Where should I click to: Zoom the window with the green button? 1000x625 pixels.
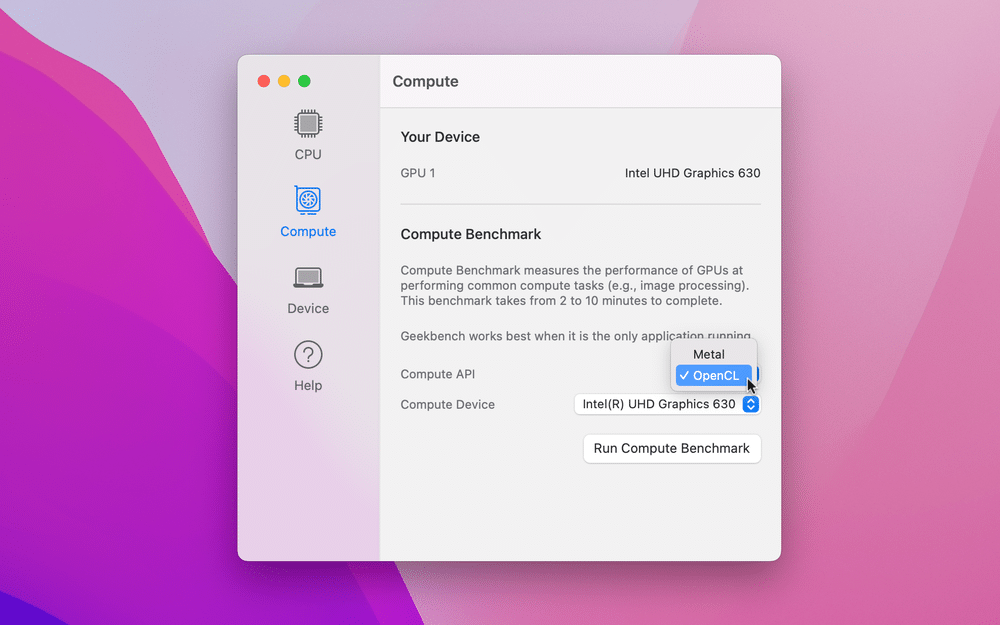pos(304,81)
